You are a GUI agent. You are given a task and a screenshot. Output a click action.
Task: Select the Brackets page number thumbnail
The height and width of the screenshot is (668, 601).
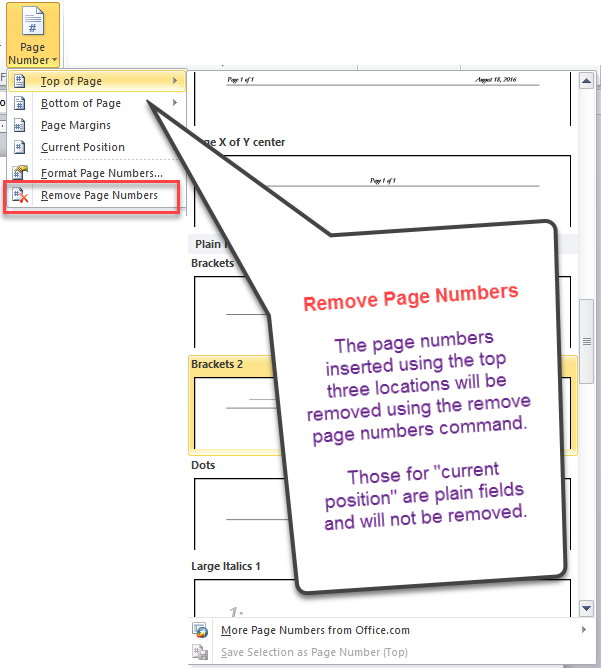click(383, 312)
